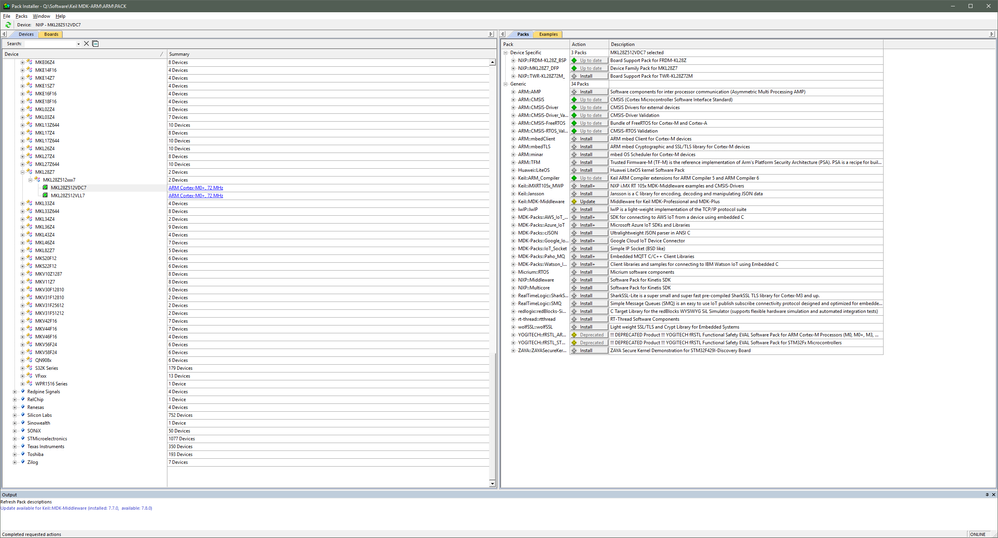Click the Pack Installer title bar icon

pyautogui.click(x=6, y=6)
